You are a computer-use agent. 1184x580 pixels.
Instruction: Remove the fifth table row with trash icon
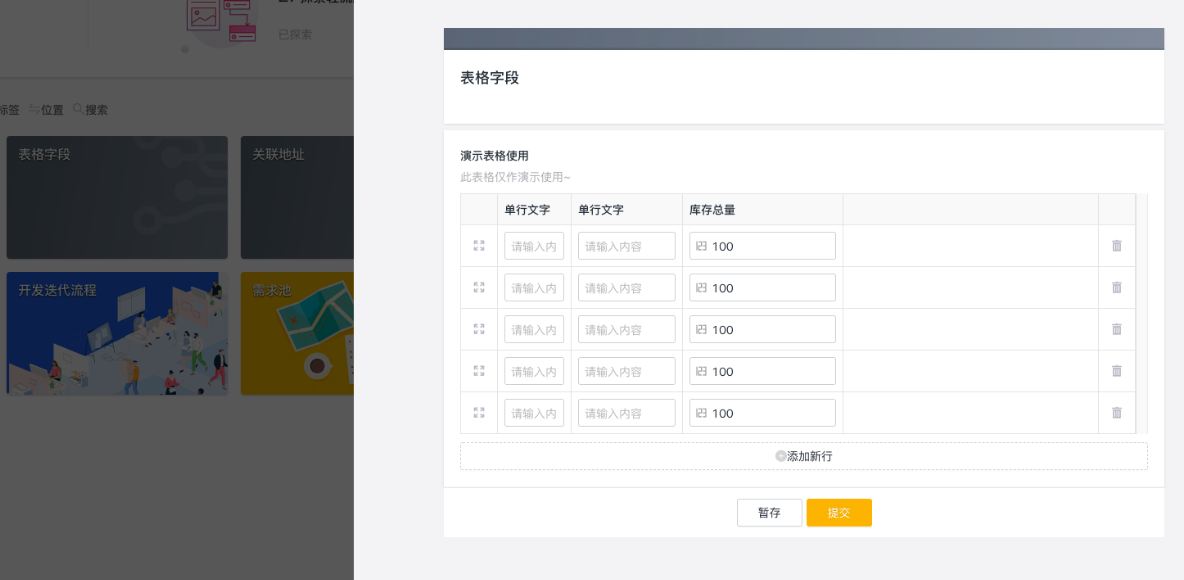coord(1117,413)
